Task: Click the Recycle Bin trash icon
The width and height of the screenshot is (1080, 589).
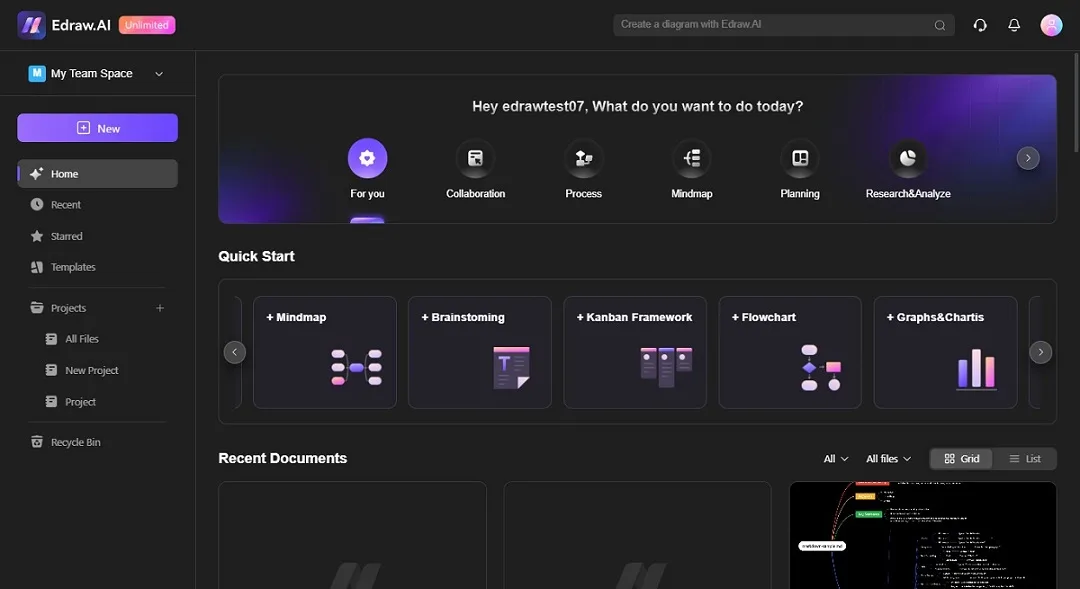Action: tap(37, 442)
